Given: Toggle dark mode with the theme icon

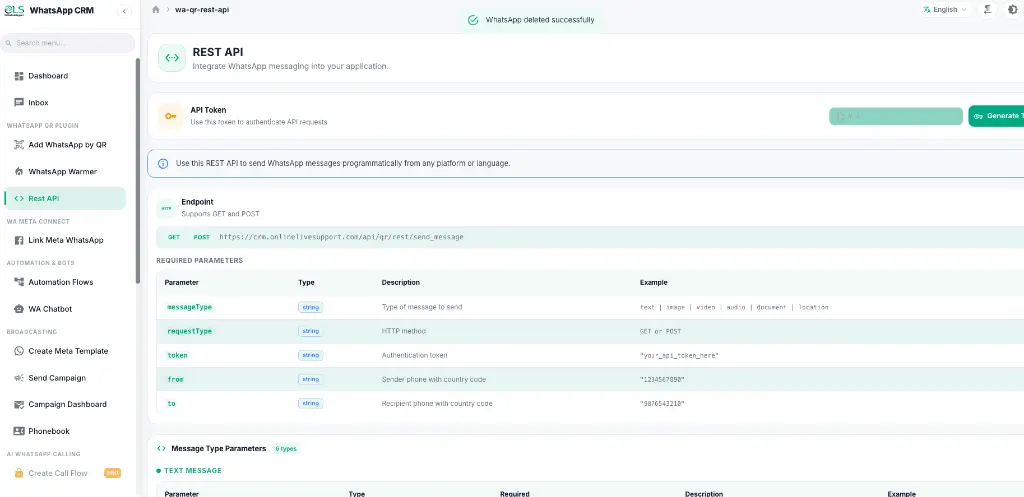Looking at the screenshot, I should point(1013,10).
